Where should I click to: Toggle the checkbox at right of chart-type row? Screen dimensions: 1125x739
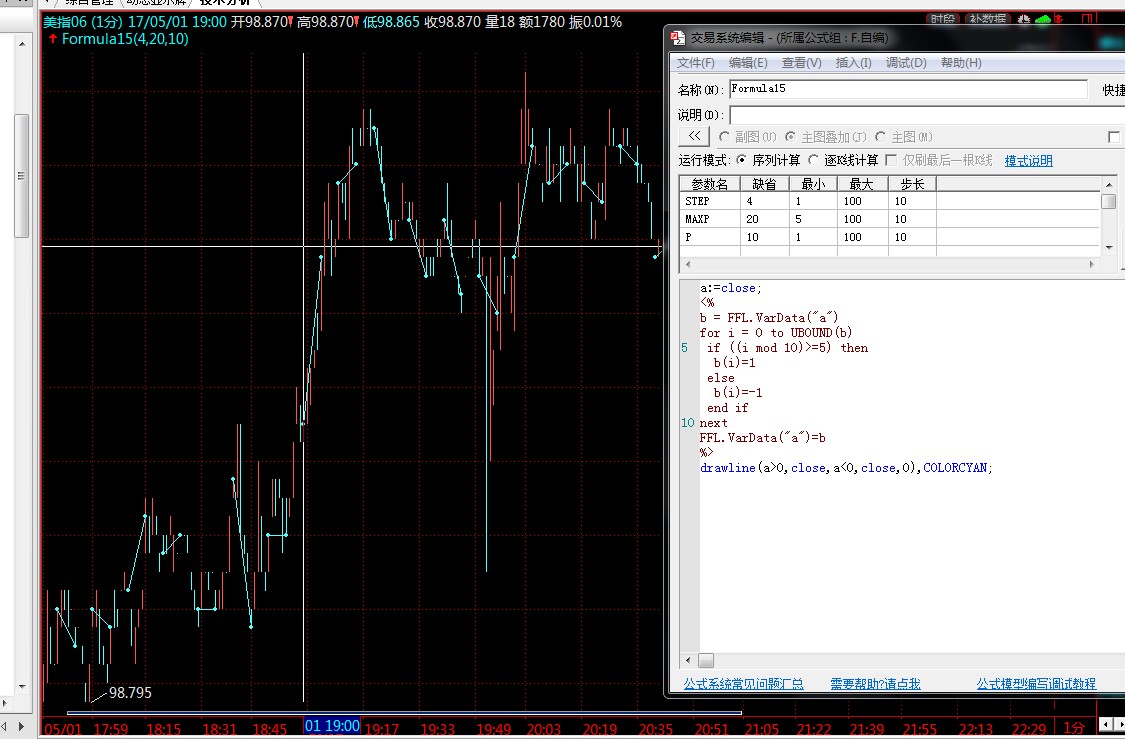pos(1114,136)
